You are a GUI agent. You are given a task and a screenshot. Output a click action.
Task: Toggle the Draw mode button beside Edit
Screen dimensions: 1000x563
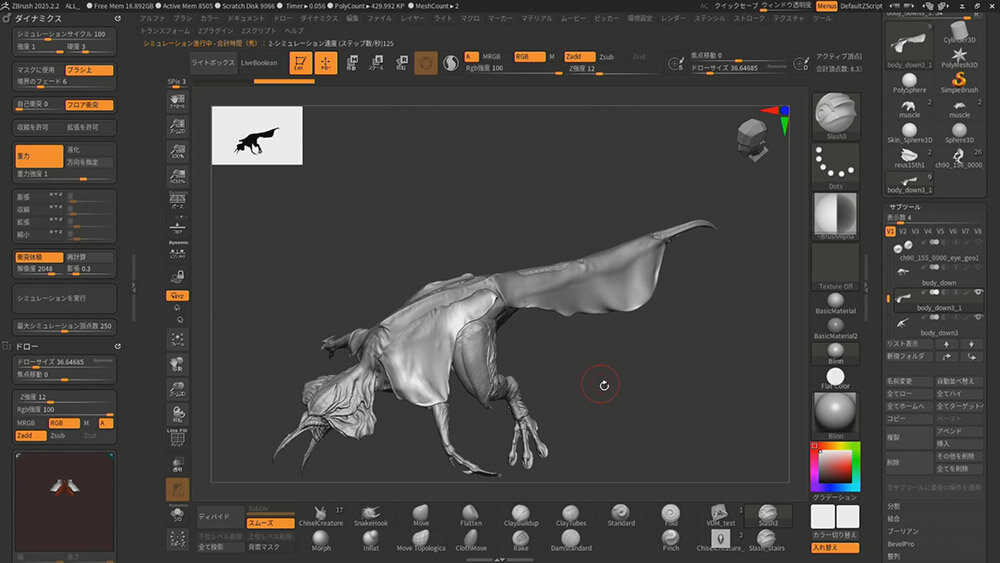[x=326, y=62]
